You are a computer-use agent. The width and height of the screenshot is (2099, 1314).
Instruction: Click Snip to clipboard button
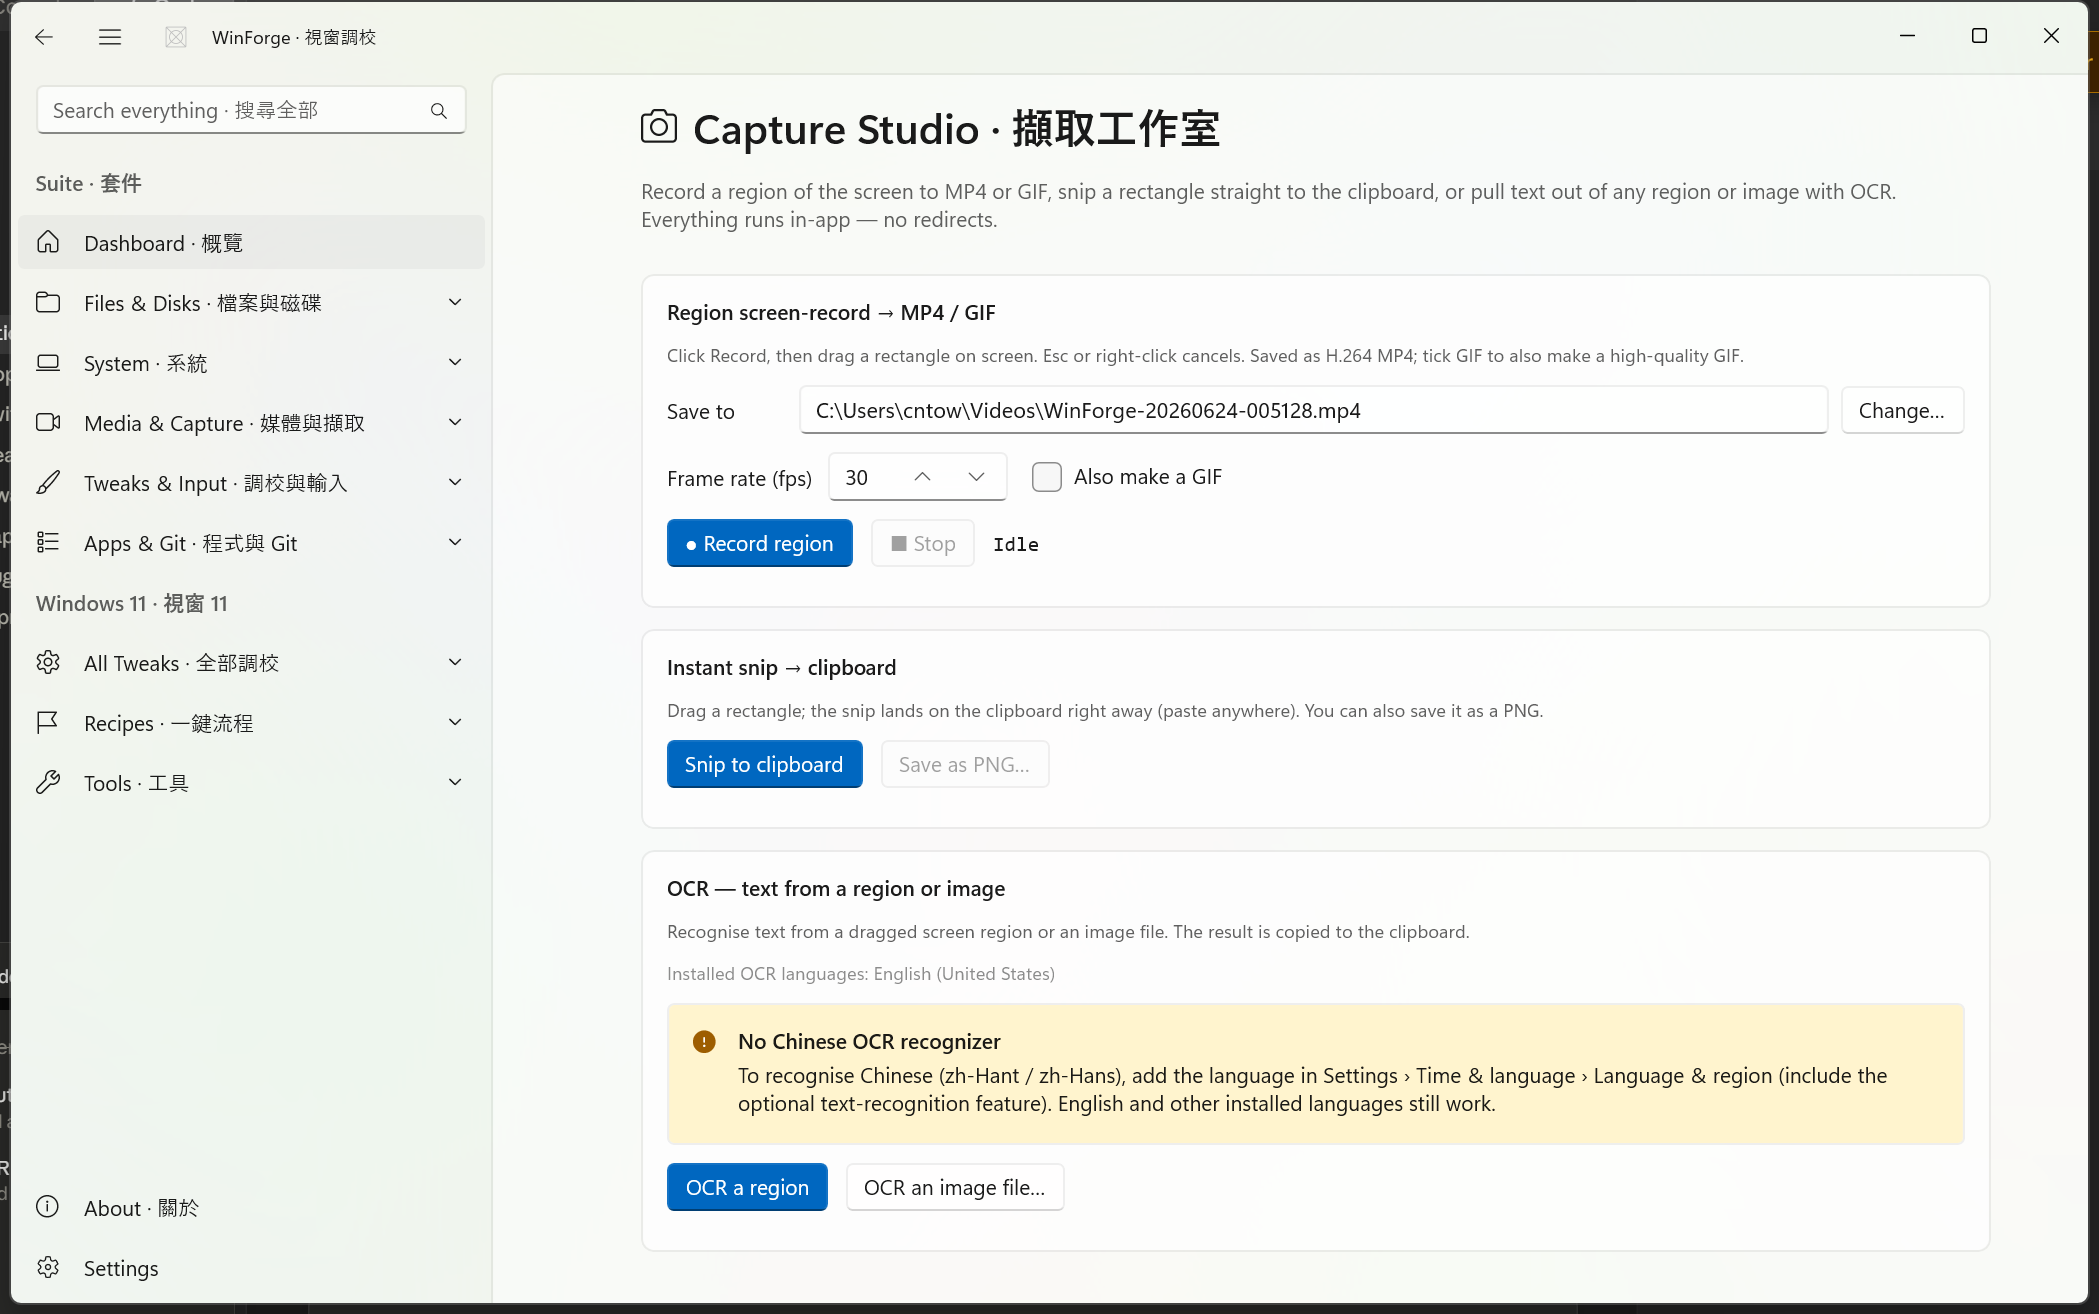point(764,764)
